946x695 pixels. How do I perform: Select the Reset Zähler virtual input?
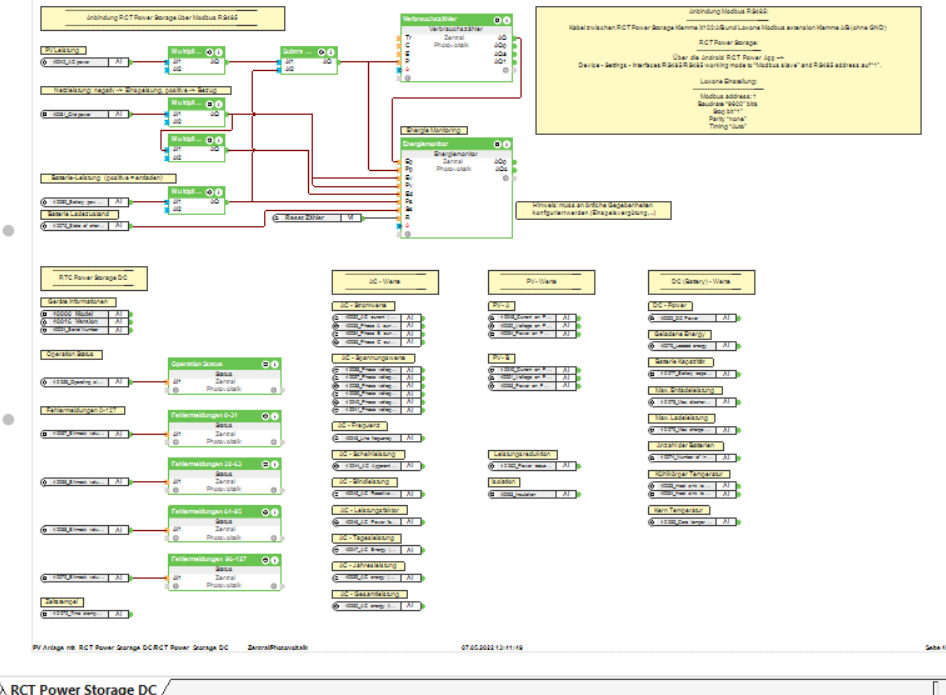(317, 218)
